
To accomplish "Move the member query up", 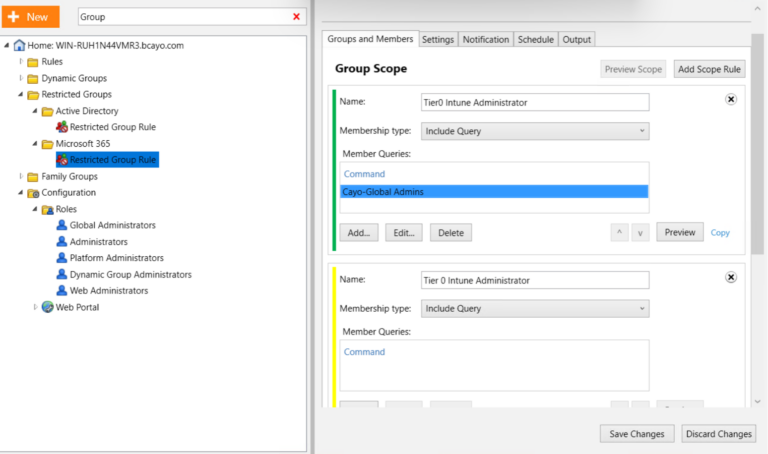I will coord(620,233).
